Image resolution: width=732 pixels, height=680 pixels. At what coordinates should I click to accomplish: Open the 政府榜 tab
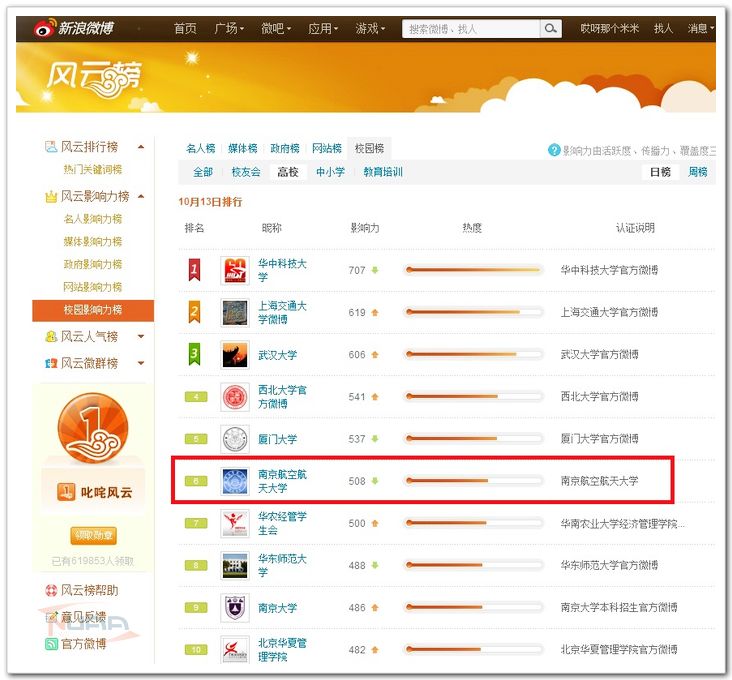(285, 148)
